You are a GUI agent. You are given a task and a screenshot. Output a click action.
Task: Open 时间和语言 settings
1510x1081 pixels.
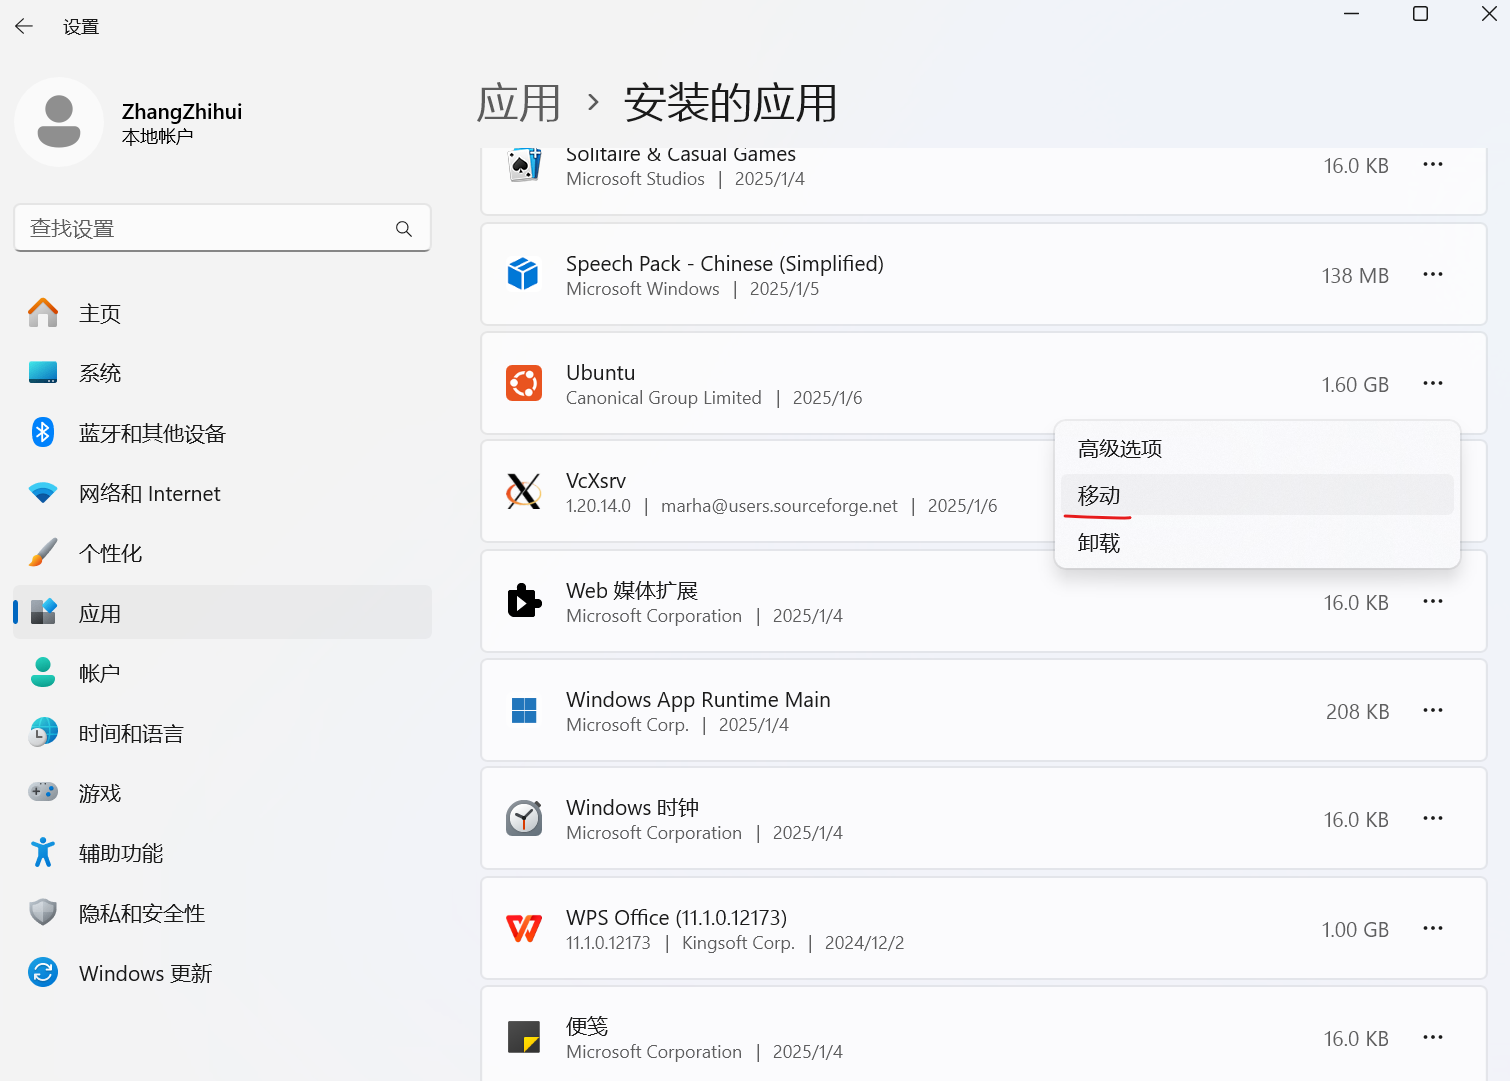(222, 733)
